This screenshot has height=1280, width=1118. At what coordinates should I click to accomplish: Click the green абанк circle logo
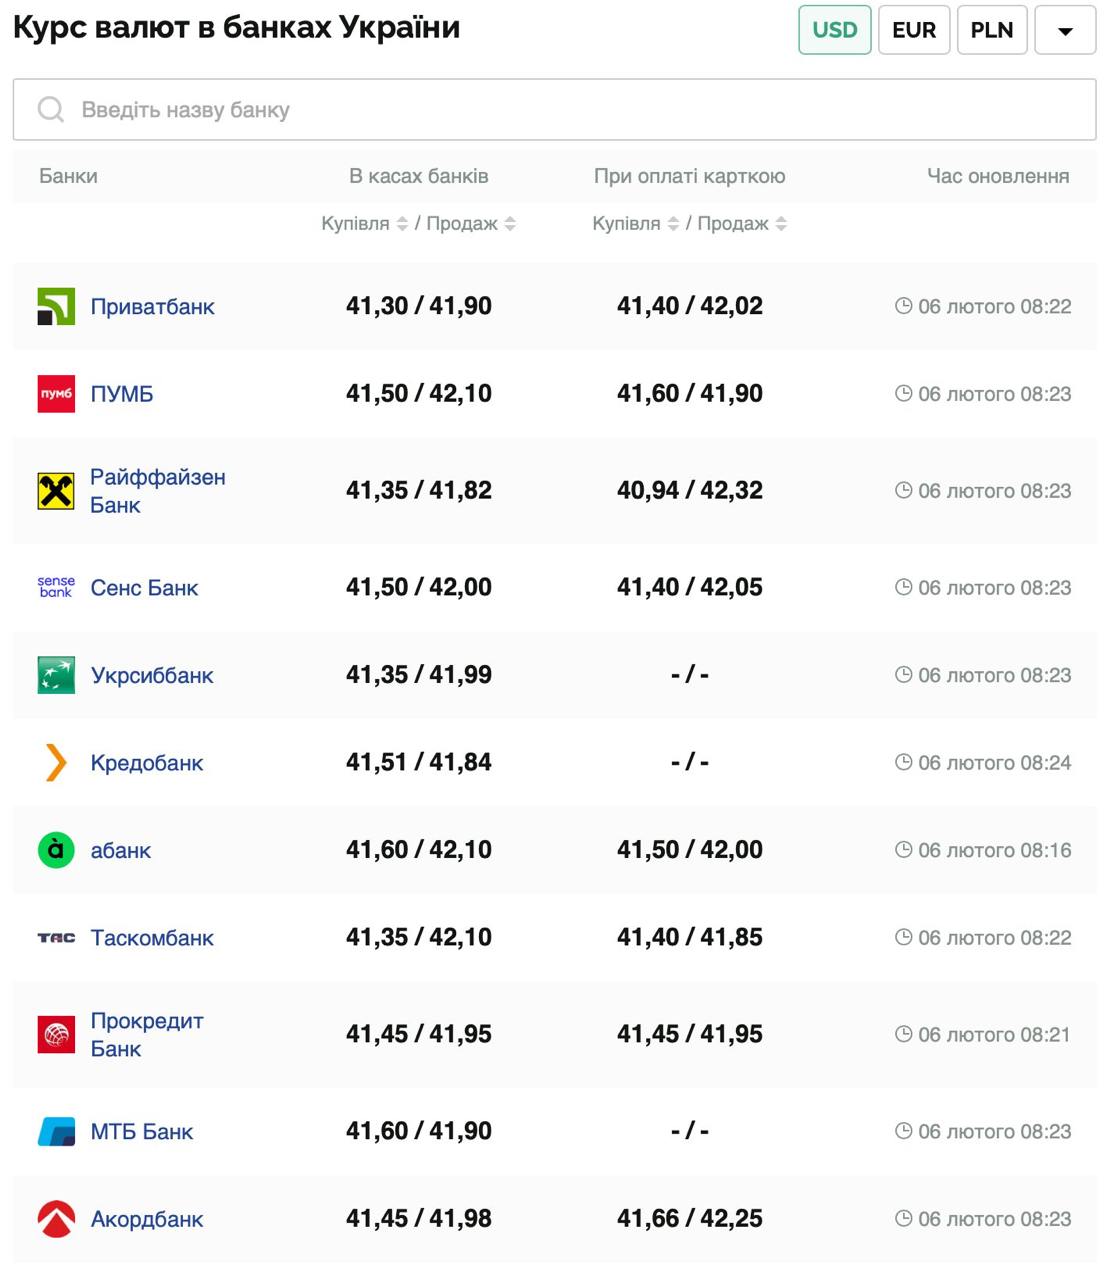(56, 850)
